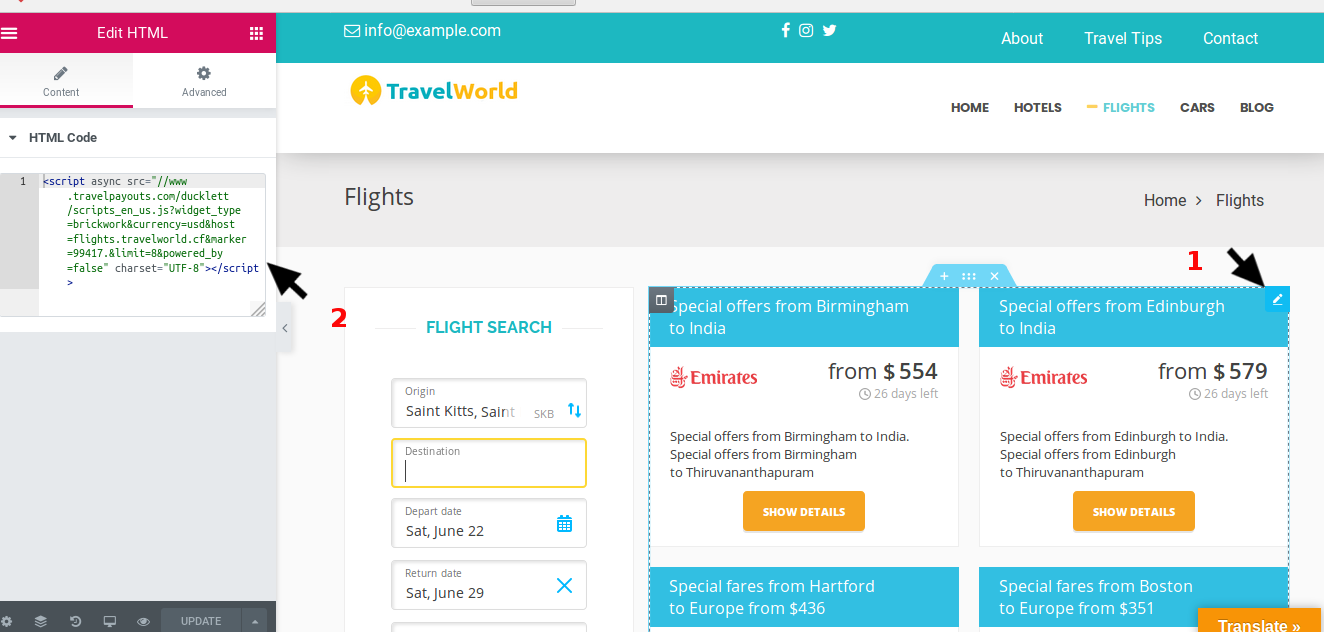Open page settings gear in footer
The image size is (1324, 632).
[x=7, y=621]
